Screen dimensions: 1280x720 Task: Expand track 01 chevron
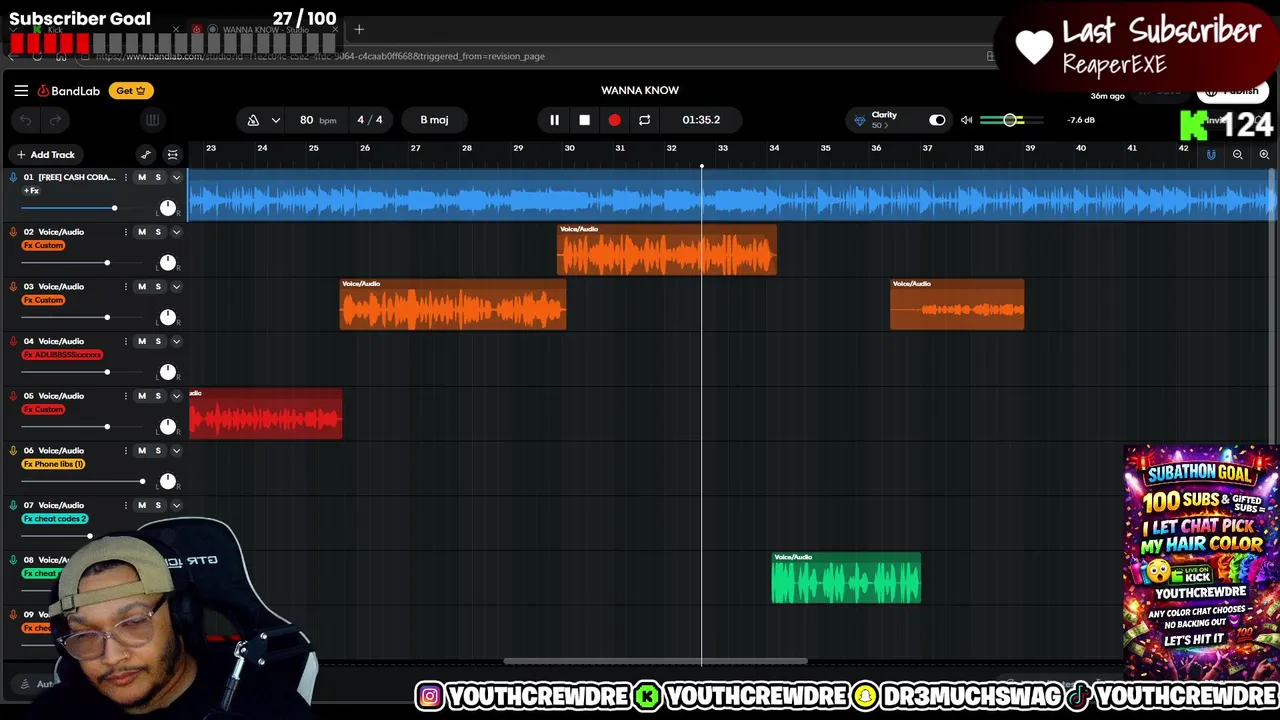(x=176, y=177)
